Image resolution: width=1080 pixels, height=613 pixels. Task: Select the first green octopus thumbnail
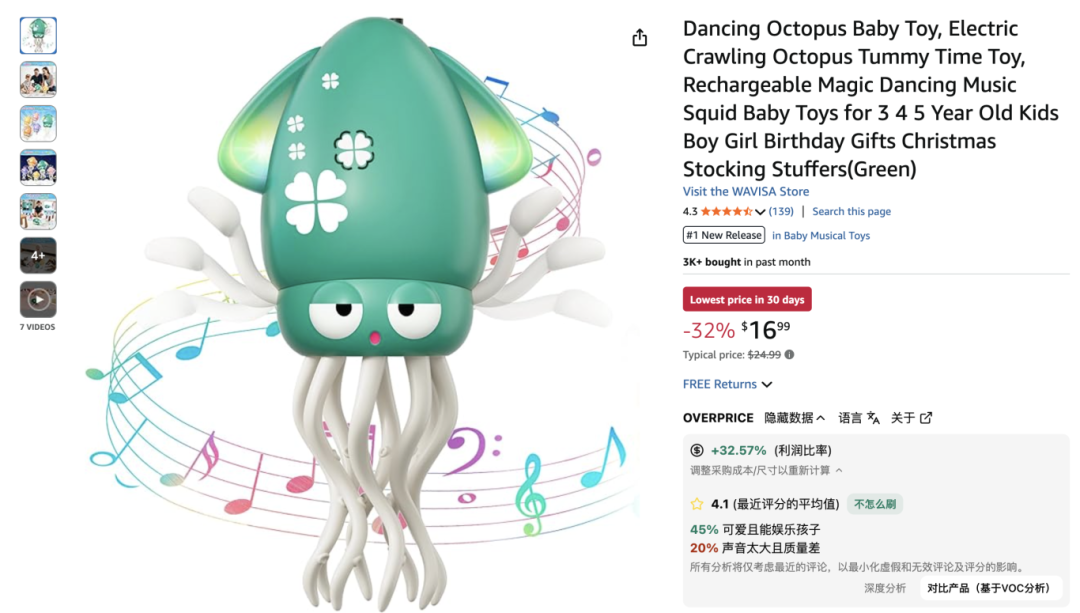click(38, 36)
